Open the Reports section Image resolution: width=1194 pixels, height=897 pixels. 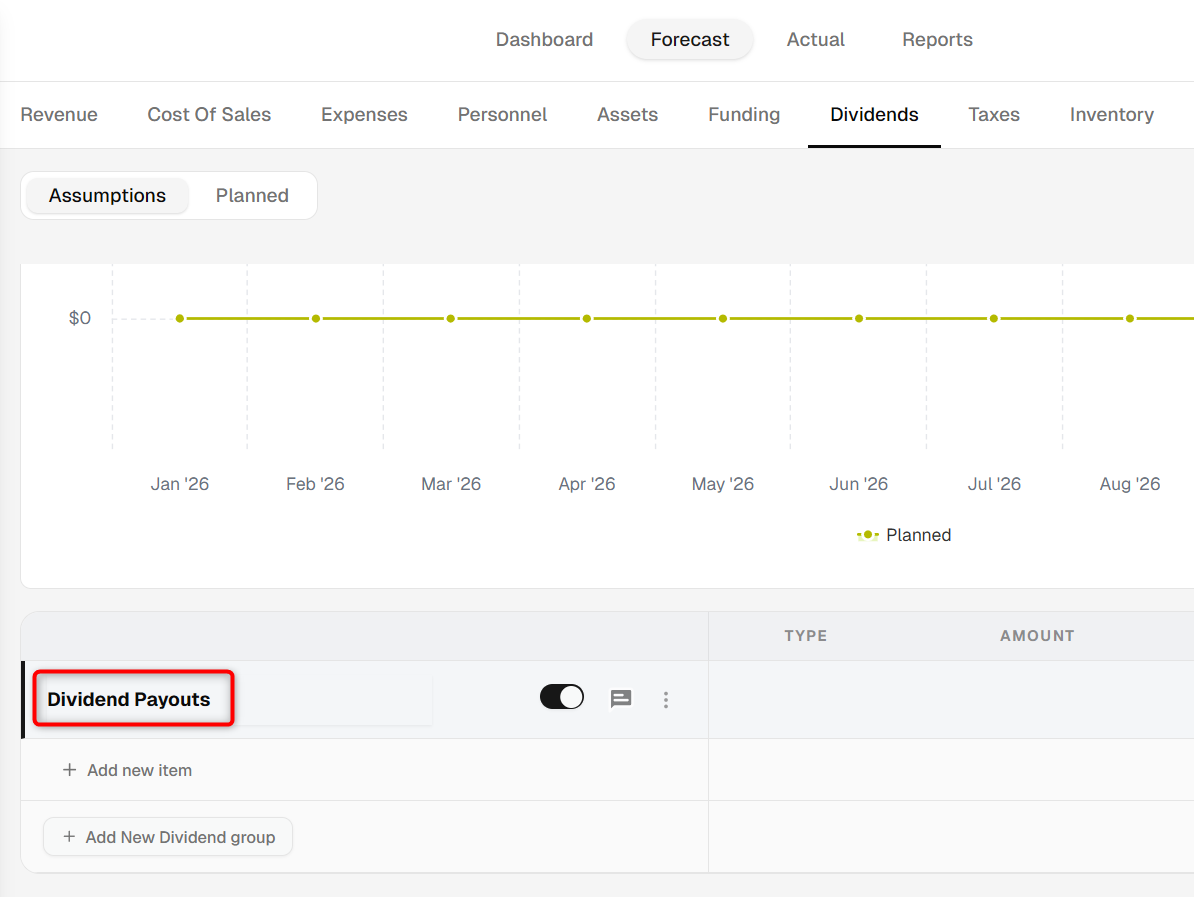(937, 40)
